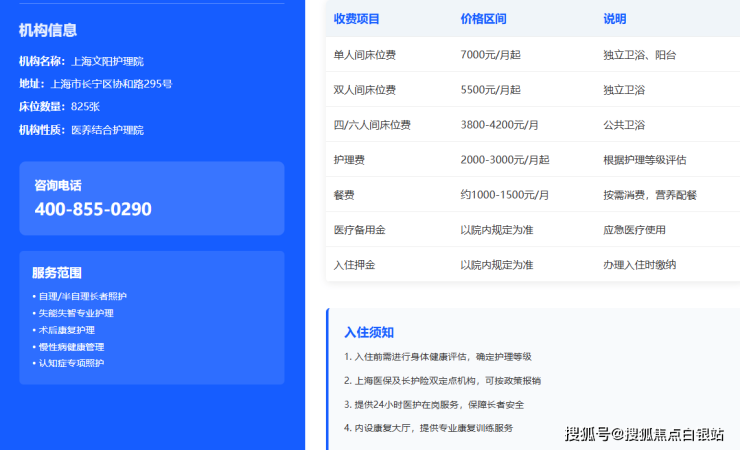Click the 单人间床位费 table cell

[364, 55]
